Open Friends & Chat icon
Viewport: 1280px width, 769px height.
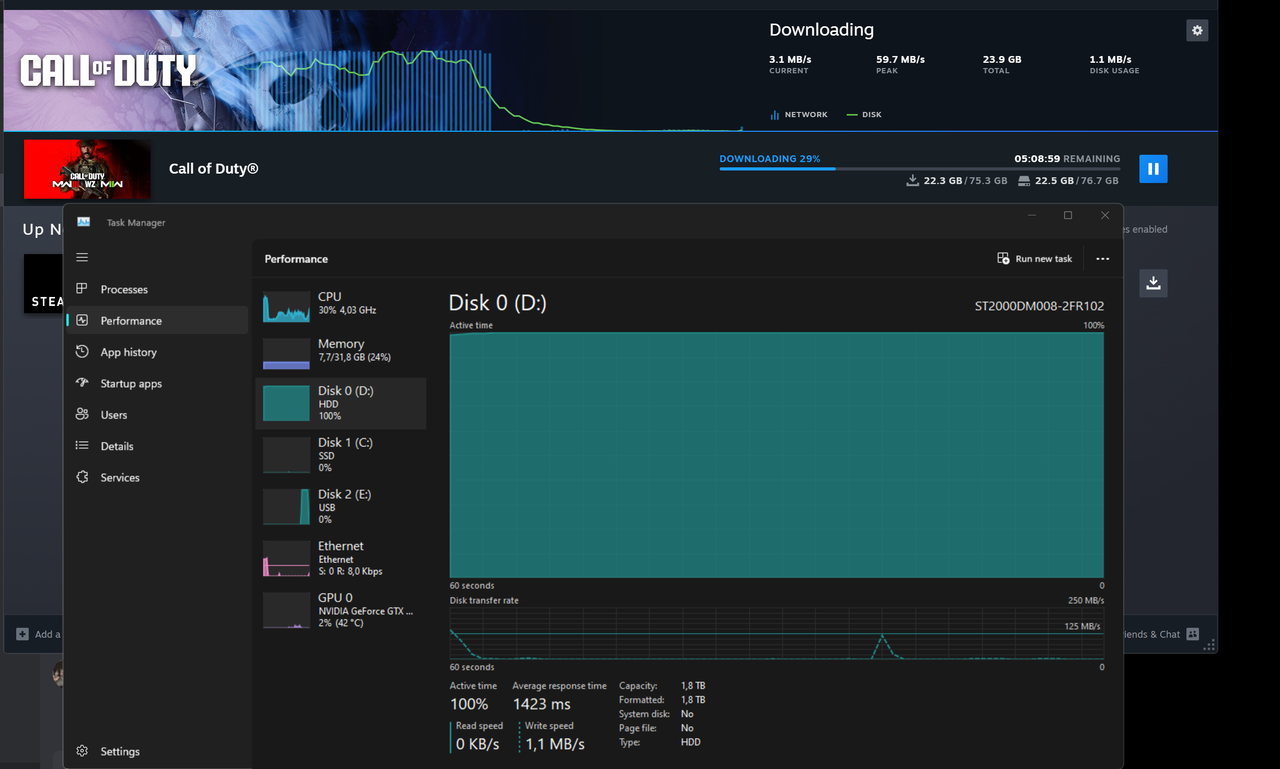1192,634
